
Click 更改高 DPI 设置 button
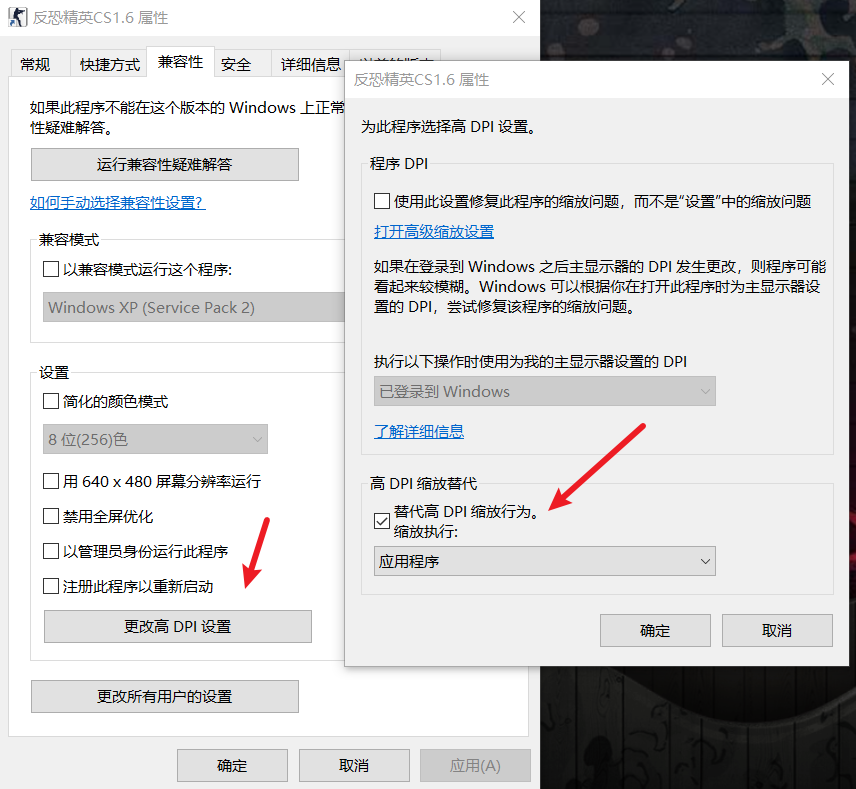click(178, 626)
